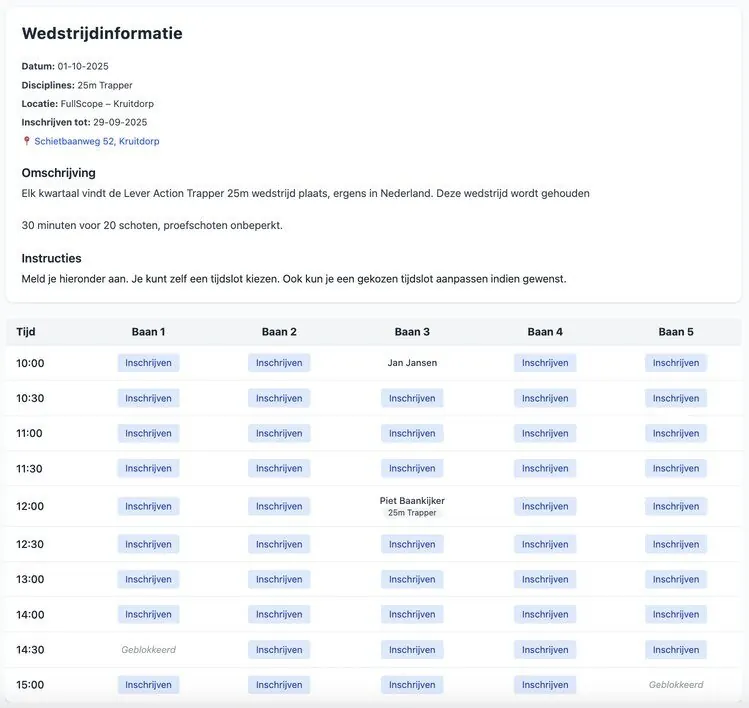This screenshot has height=708, width=749.
Task: Pick the 15:00 Baan 2 slot
Action: pyautogui.click(x=279, y=685)
